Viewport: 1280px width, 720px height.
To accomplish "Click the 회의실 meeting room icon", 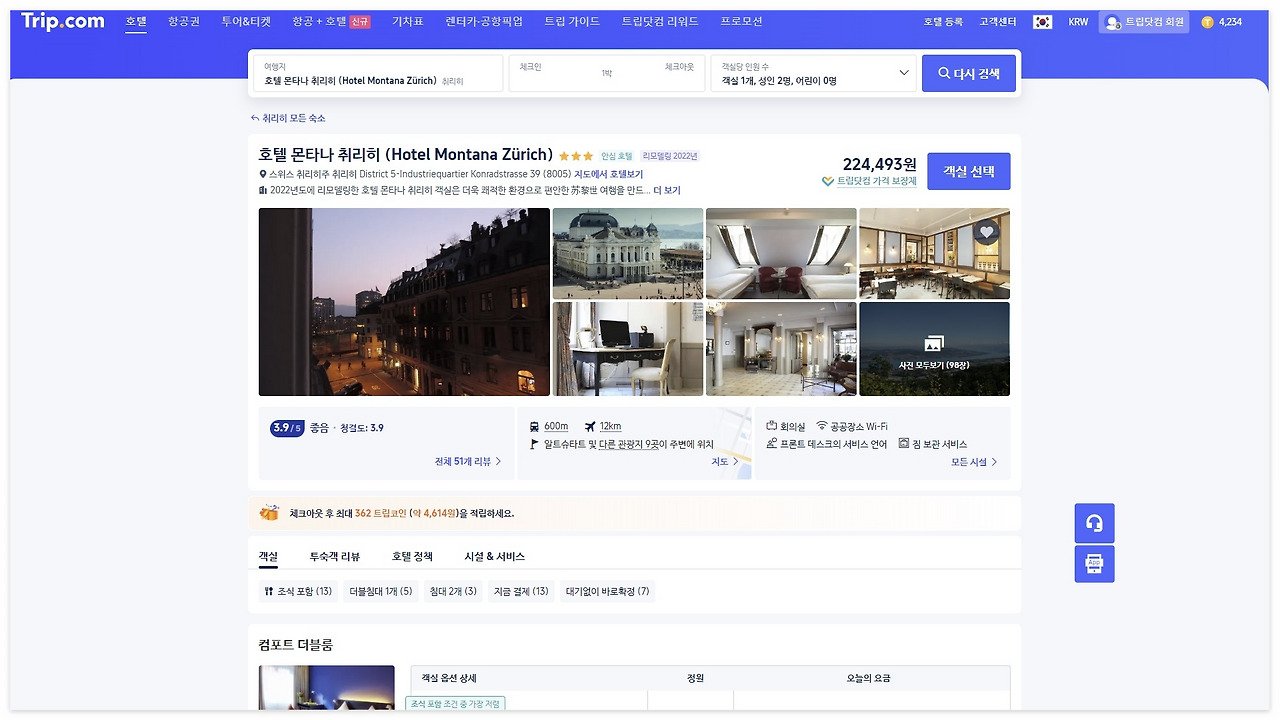I will pos(772,426).
